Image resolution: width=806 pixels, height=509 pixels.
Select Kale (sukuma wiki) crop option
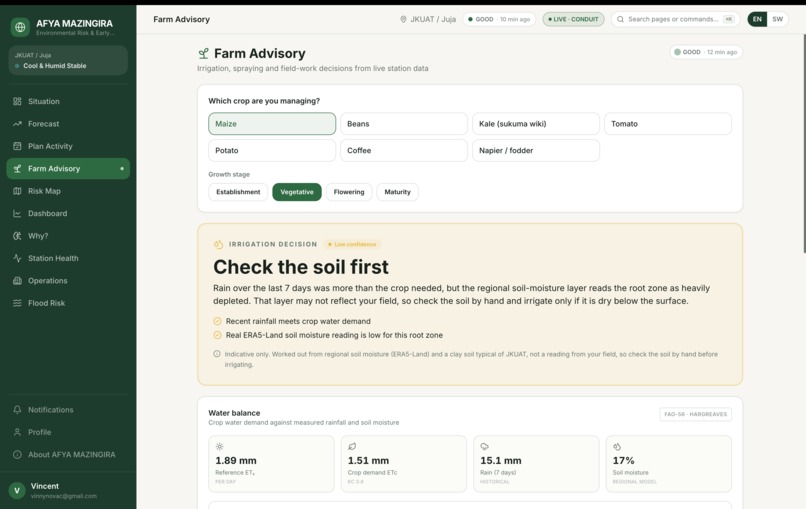pyautogui.click(x=536, y=124)
